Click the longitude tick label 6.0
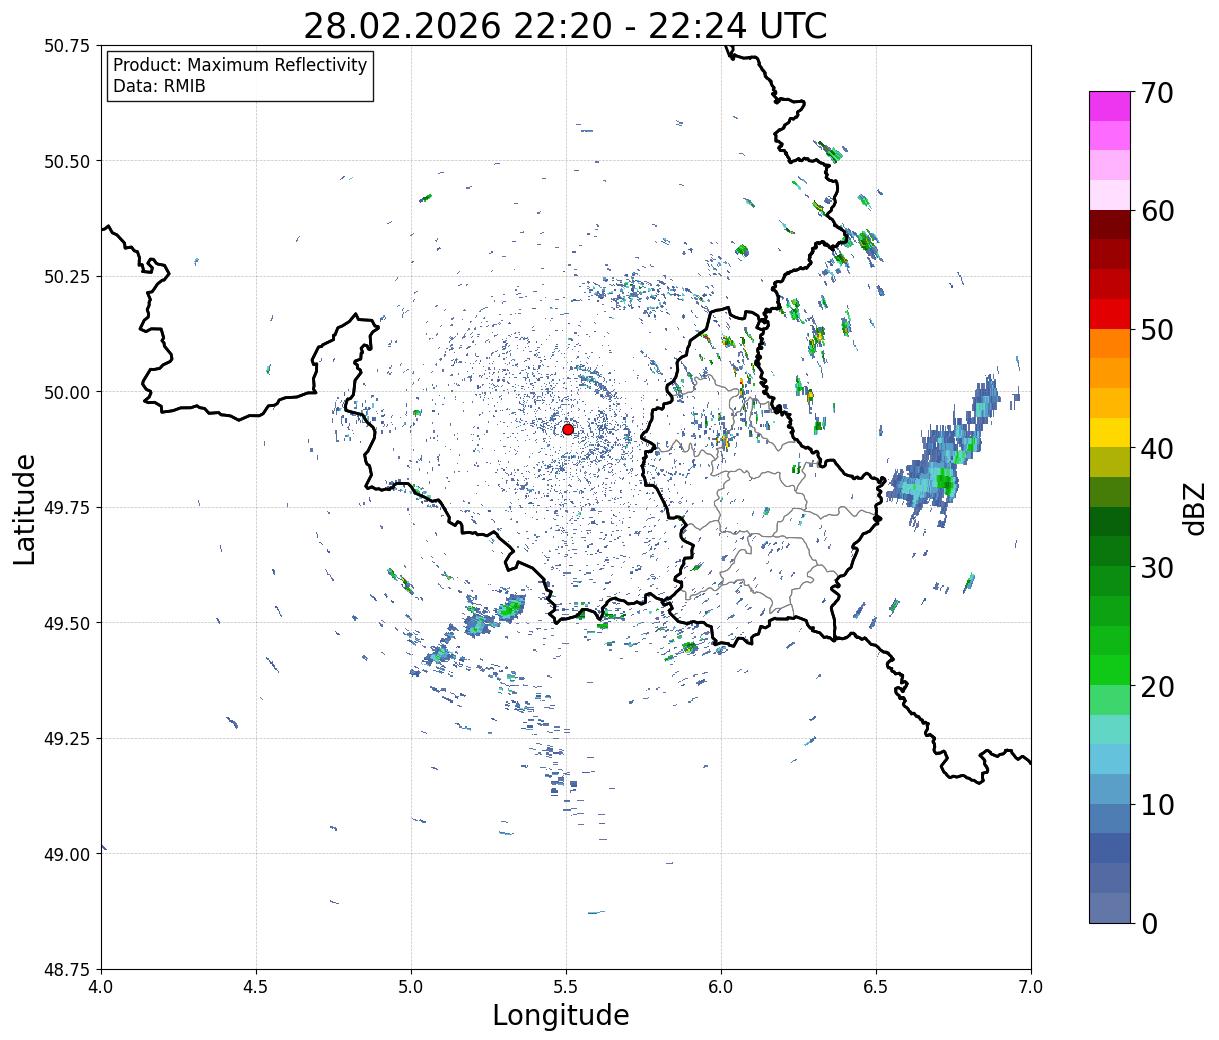1219x1040 pixels. 721,986
